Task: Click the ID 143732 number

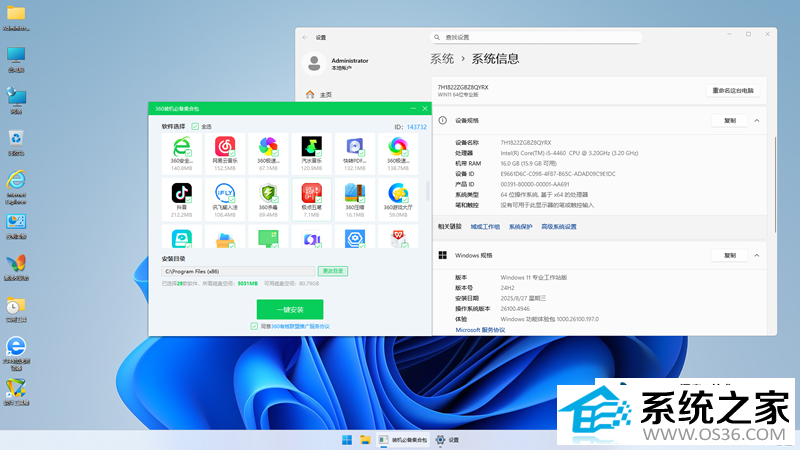Action: click(416, 127)
